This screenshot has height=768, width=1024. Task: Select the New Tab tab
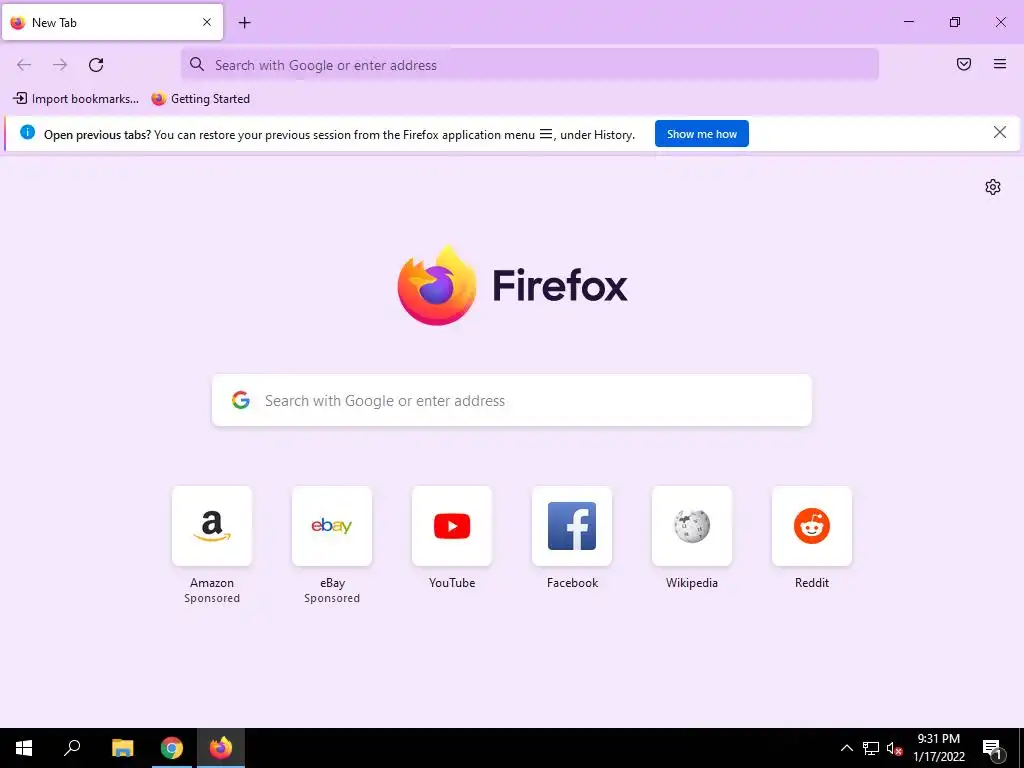point(112,22)
